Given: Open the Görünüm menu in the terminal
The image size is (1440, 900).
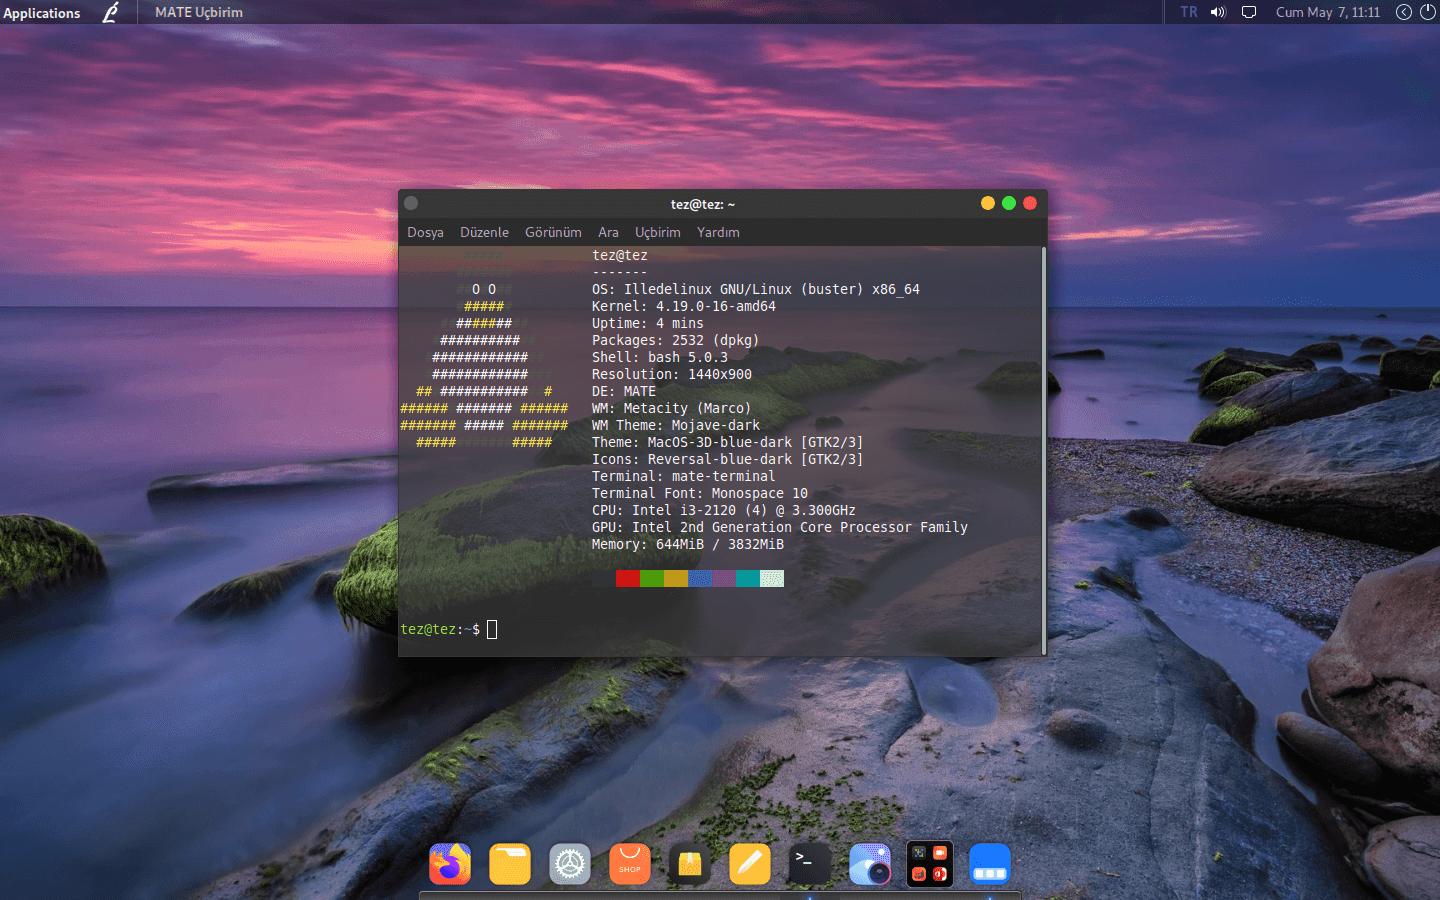Looking at the screenshot, I should click(553, 232).
